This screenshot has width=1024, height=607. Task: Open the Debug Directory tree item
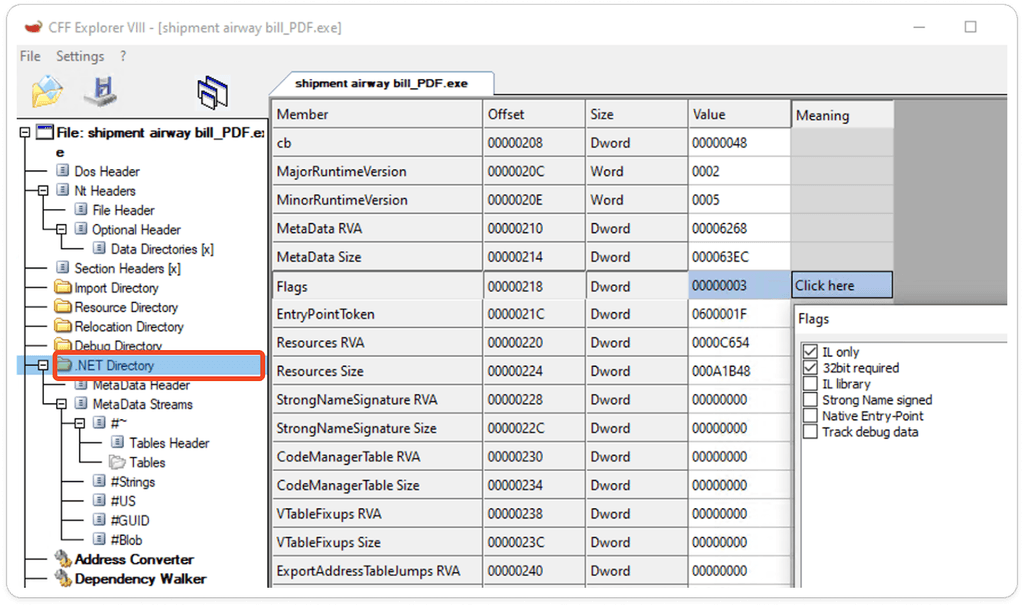click(x=118, y=346)
